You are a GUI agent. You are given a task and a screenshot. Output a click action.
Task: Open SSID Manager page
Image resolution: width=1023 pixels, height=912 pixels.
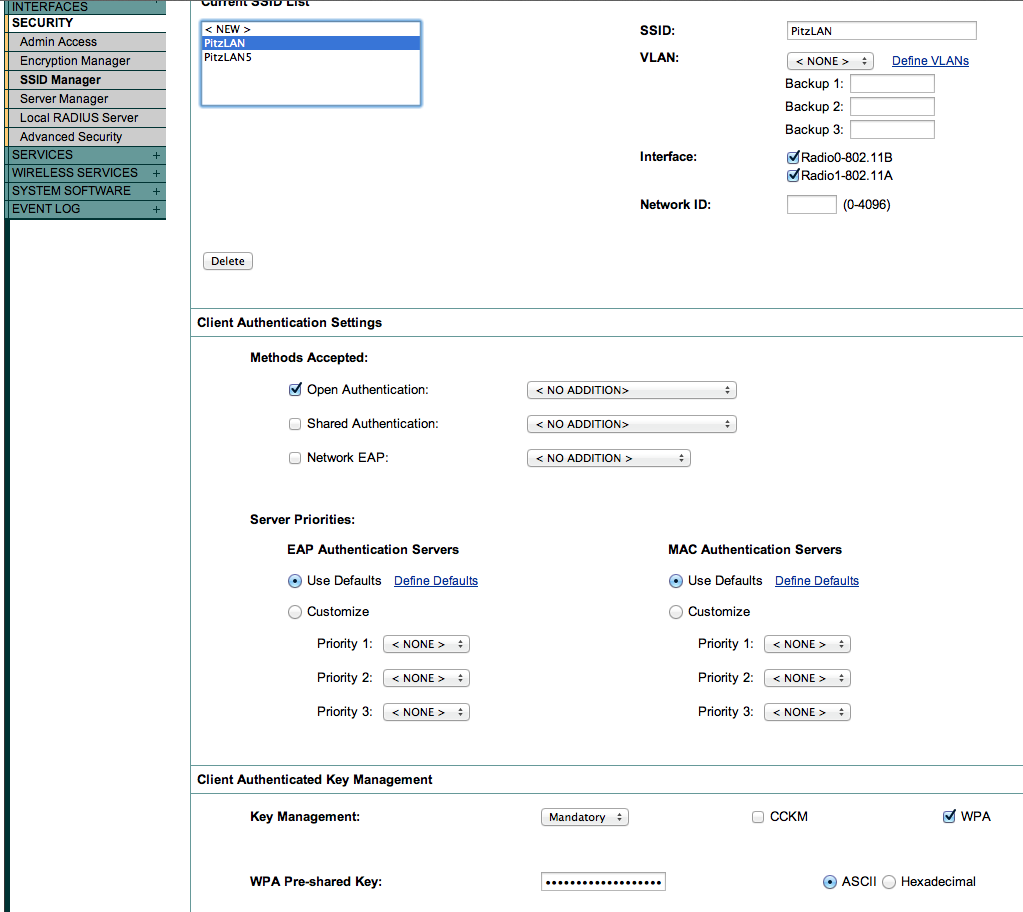87,80
